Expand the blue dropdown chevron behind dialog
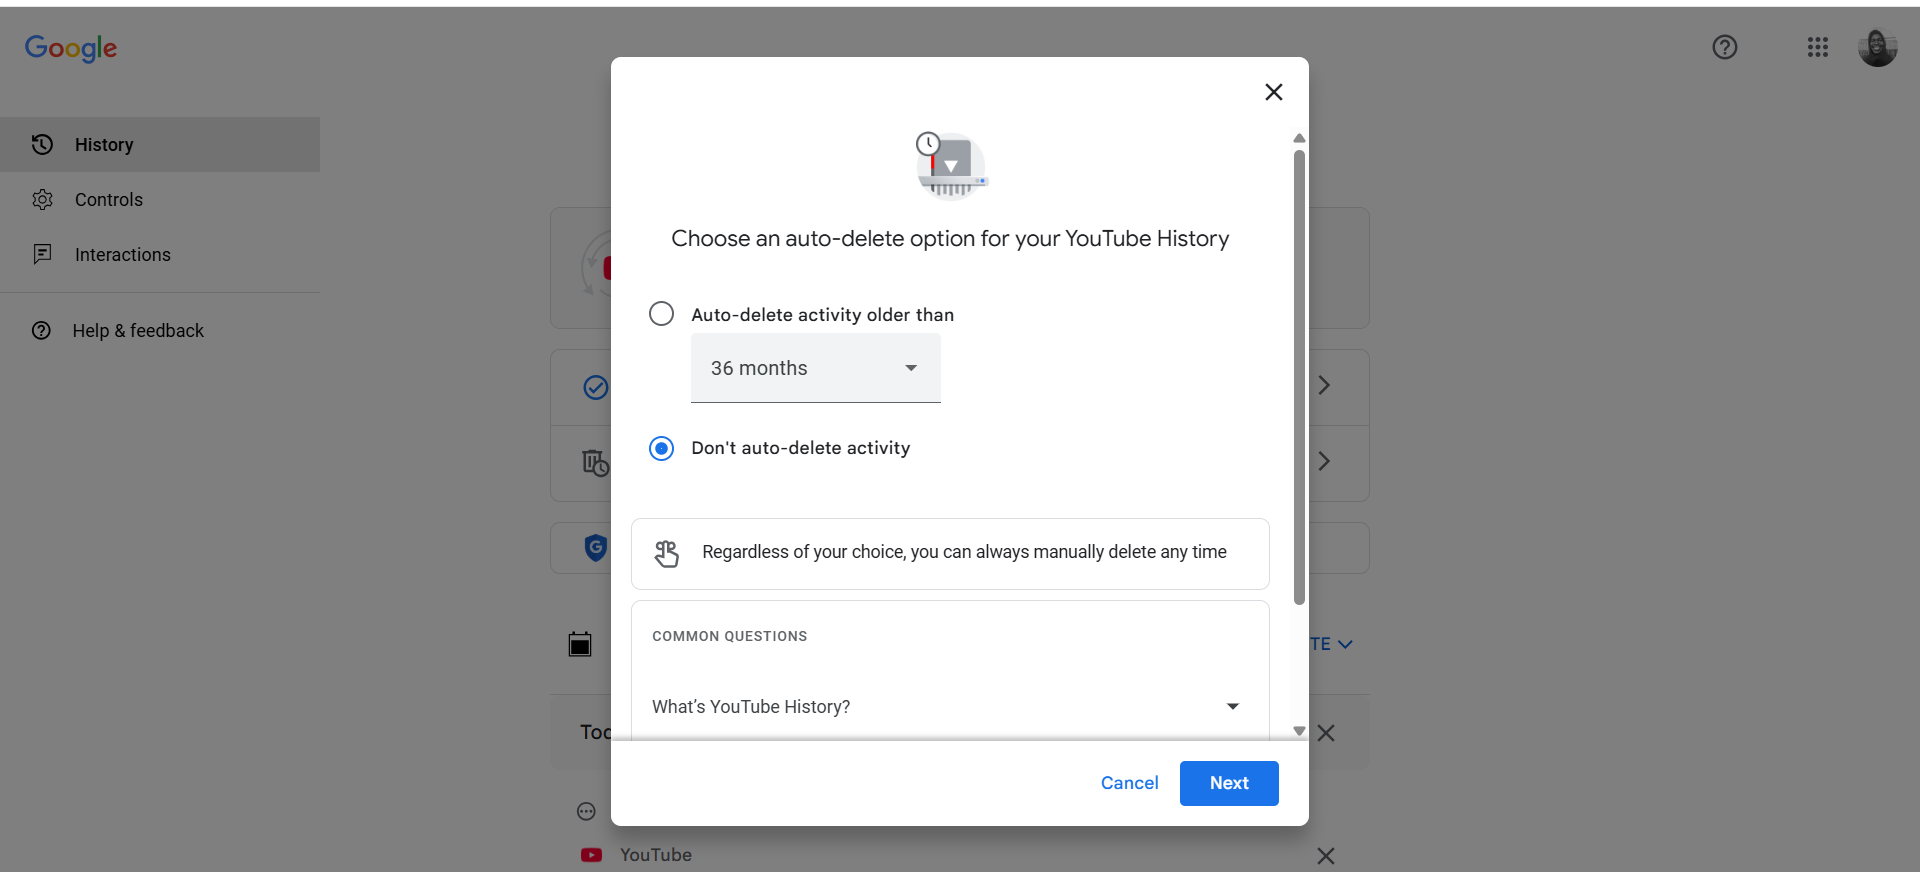1920x872 pixels. [1345, 644]
